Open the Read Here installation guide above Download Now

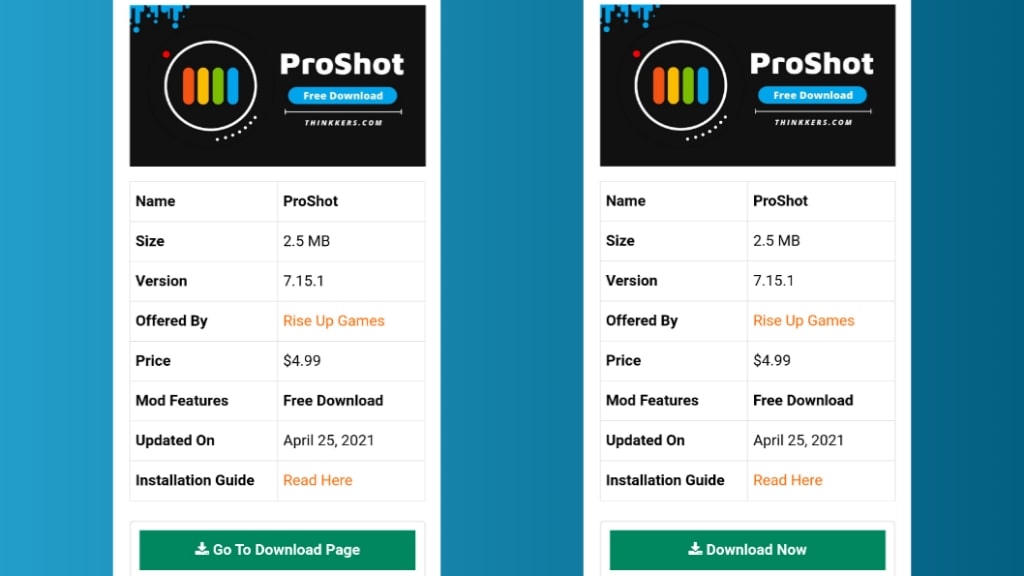tap(788, 480)
